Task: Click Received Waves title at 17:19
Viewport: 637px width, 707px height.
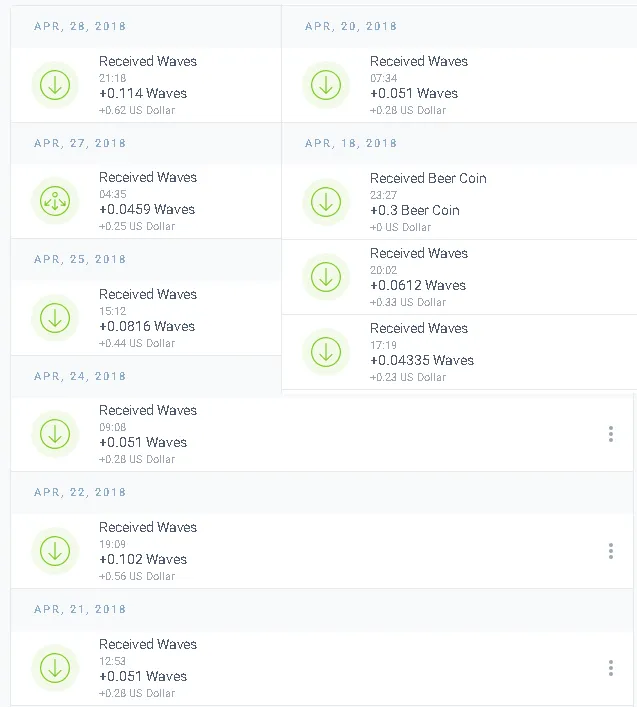Action: click(419, 328)
